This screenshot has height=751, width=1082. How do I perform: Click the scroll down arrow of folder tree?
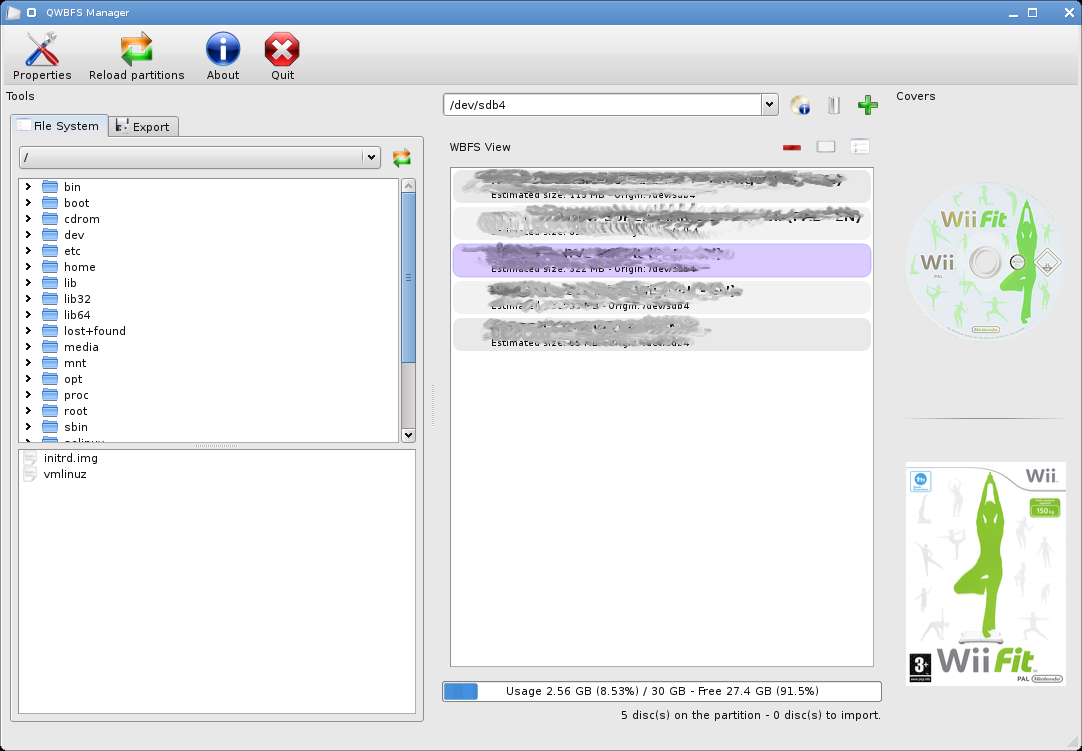pos(409,435)
